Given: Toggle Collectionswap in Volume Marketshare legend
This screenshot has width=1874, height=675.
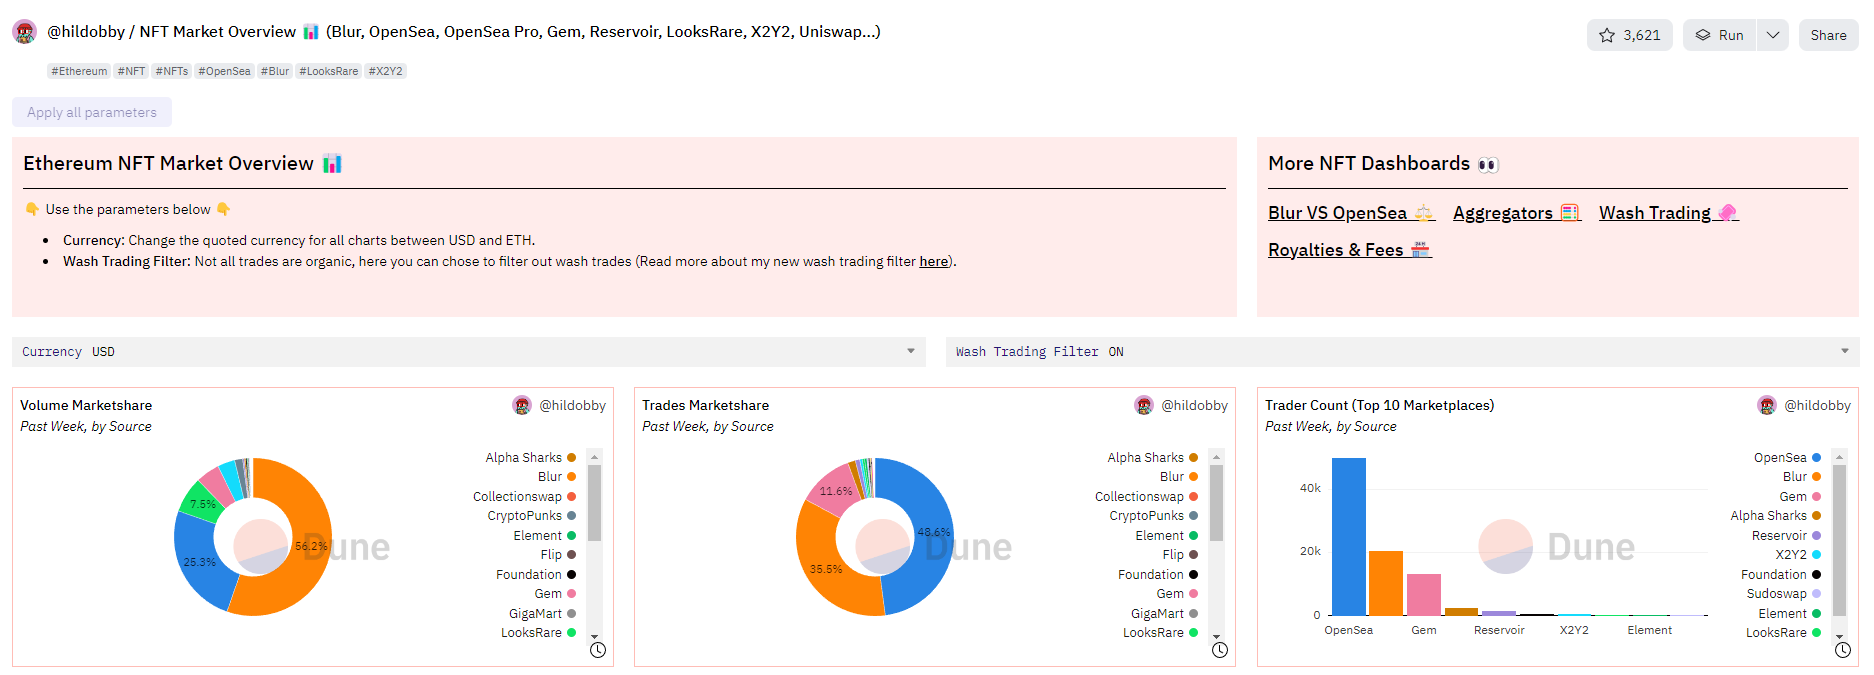Looking at the screenshot, I should click(524, 497).
